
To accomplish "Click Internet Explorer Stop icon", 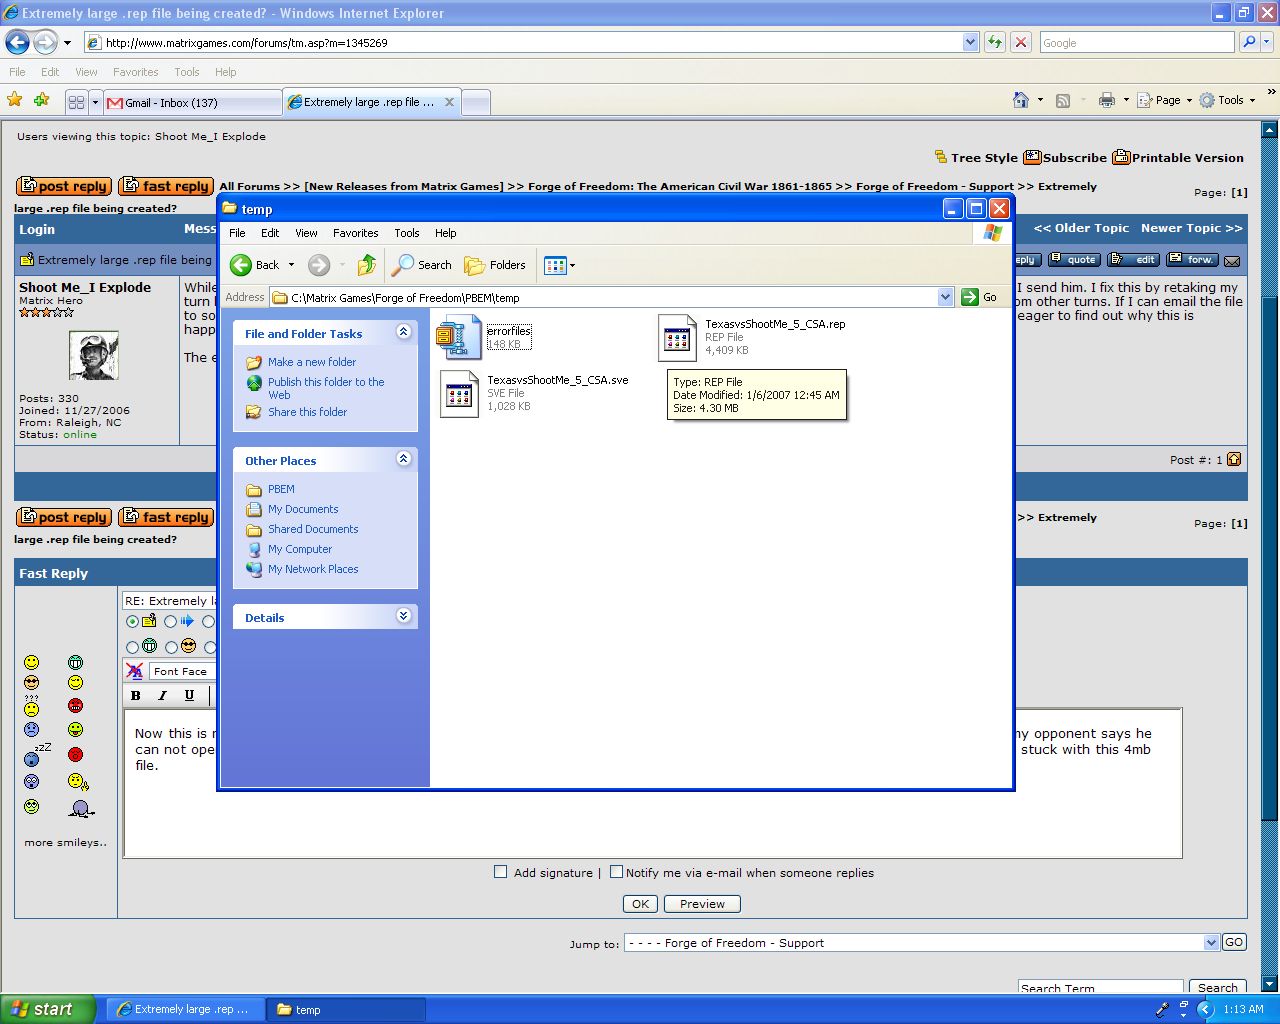I will click(1021, 42).
